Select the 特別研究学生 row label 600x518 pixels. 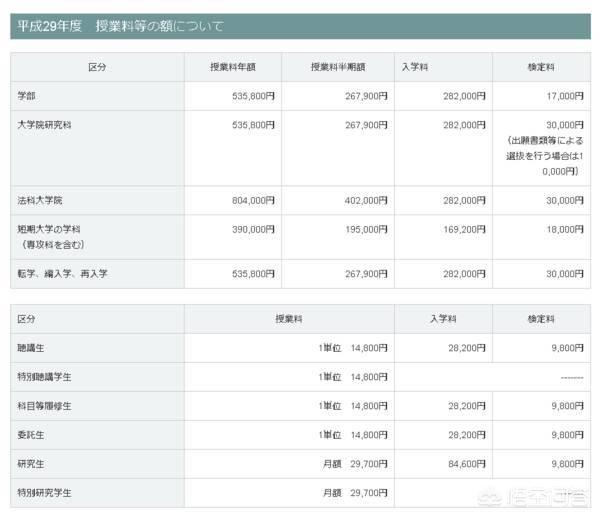pos(46,493)
